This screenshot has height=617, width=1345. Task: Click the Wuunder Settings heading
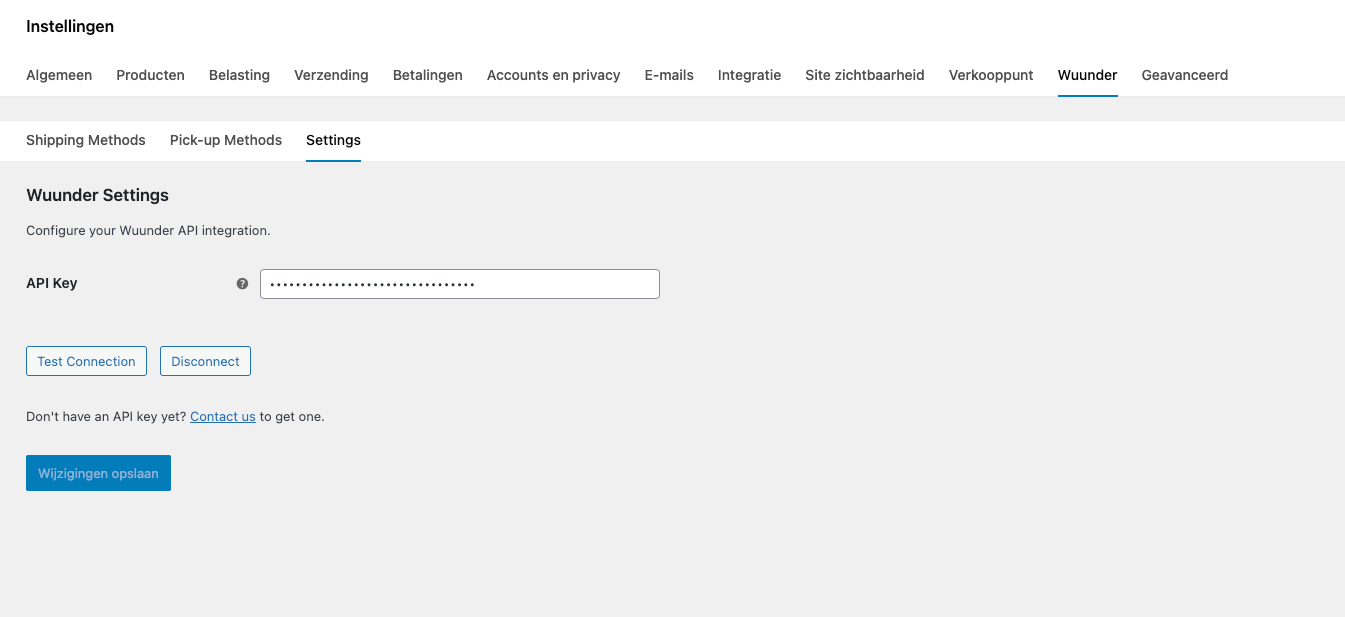click(97, 195)
